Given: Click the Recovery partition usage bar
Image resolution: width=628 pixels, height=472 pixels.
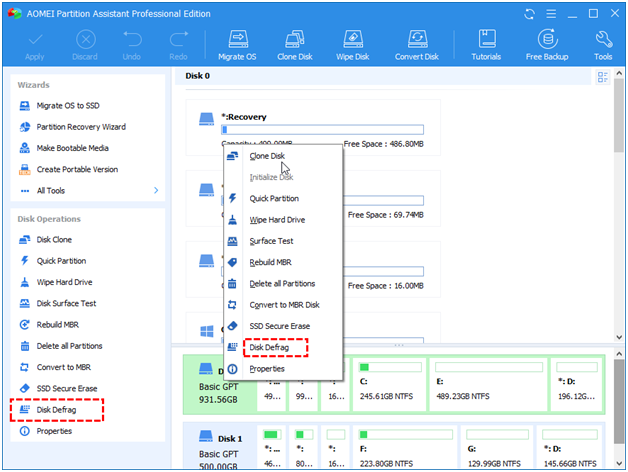Looking at the screenshot, I should [322, 129].
